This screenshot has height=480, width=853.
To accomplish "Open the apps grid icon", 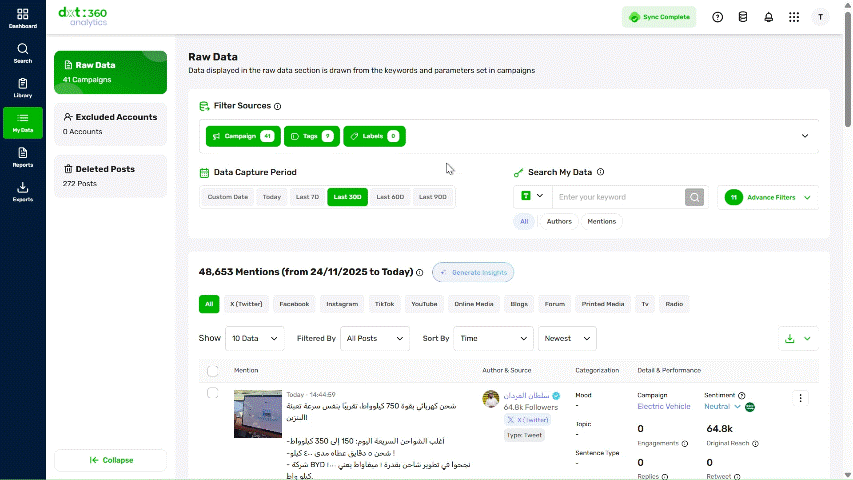I will click(794, 17).
